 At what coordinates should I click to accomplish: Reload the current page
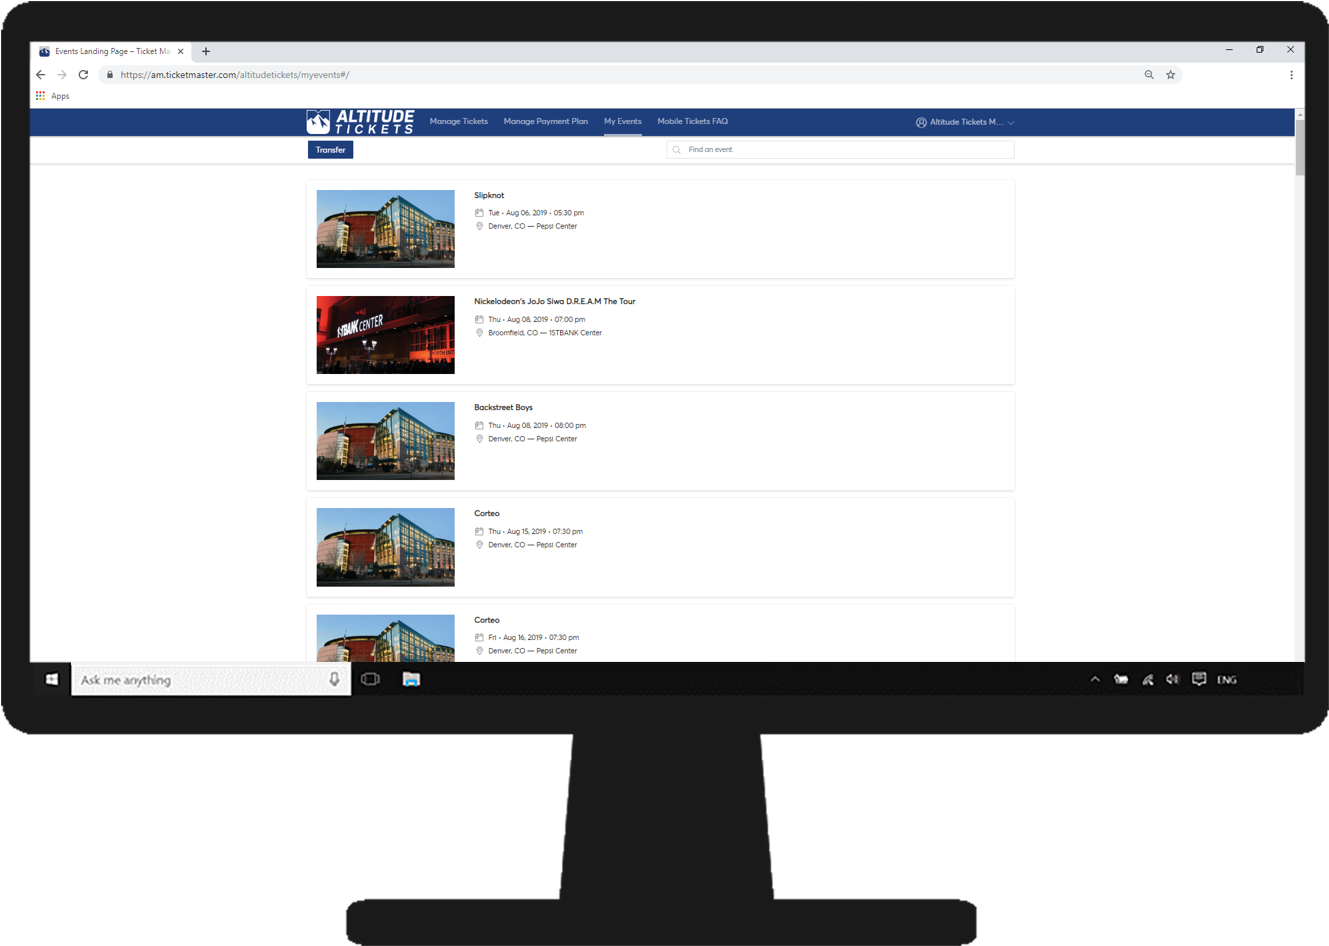click(x=83, y=75)
